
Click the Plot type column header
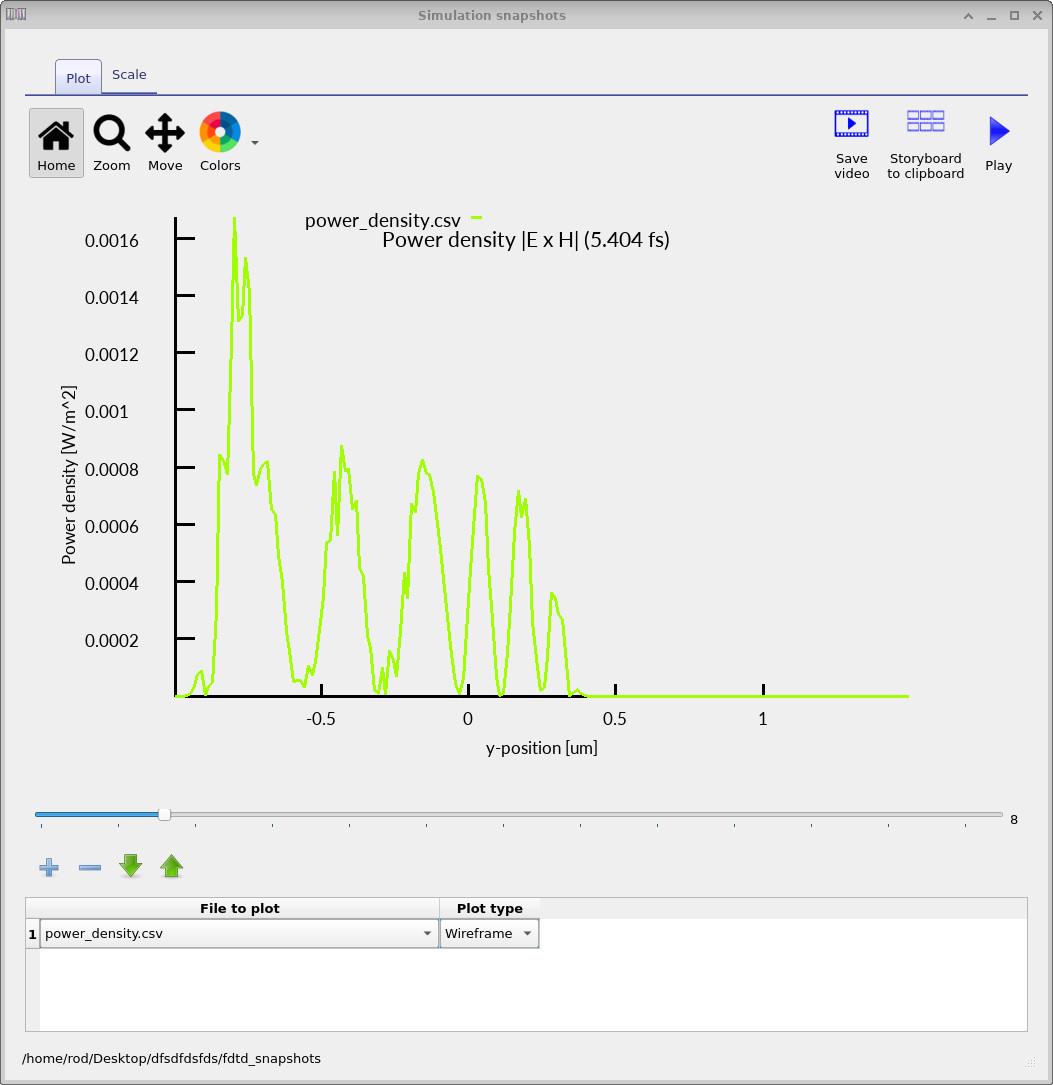pos(489,909)
